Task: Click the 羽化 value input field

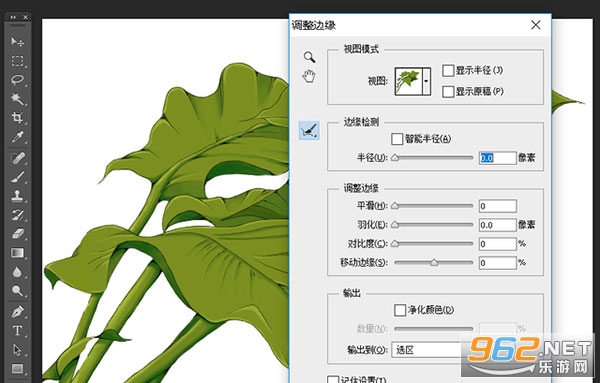Action: pos(497,225)
